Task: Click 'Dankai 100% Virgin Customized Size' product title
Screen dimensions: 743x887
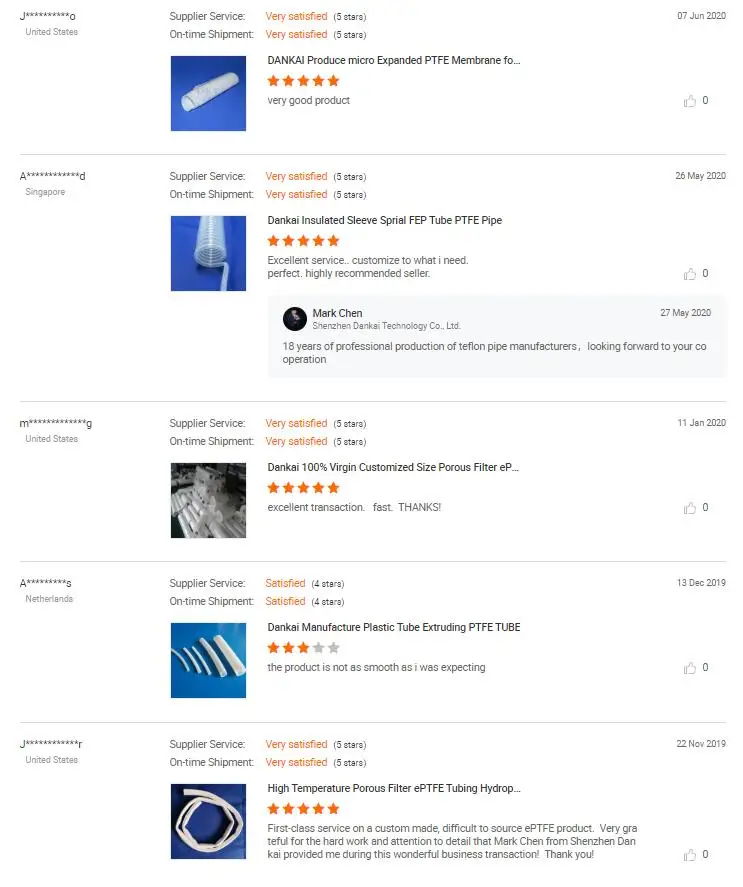Action: pyautogui.click(x=394, y=467)
